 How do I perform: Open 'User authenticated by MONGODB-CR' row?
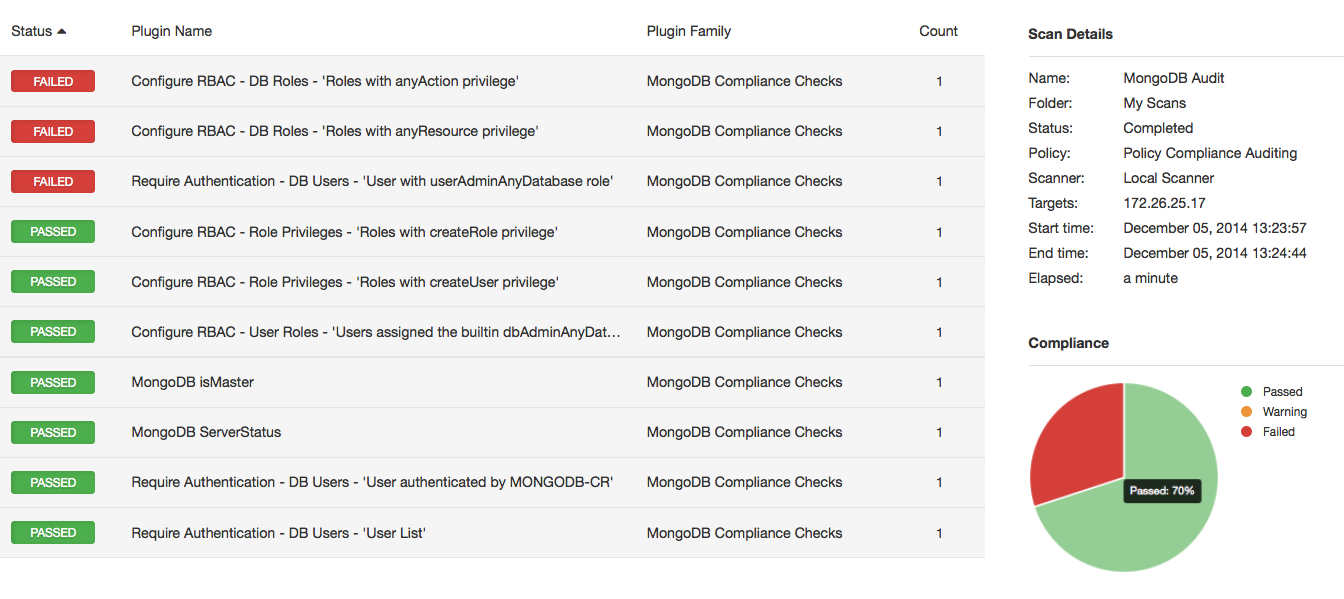tap(492, 482)
